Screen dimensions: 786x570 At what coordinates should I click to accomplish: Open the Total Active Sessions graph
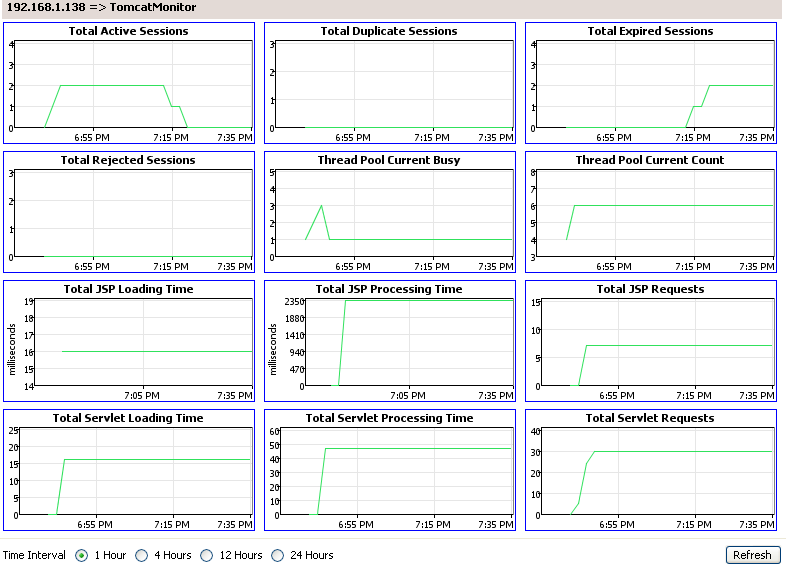129,83
